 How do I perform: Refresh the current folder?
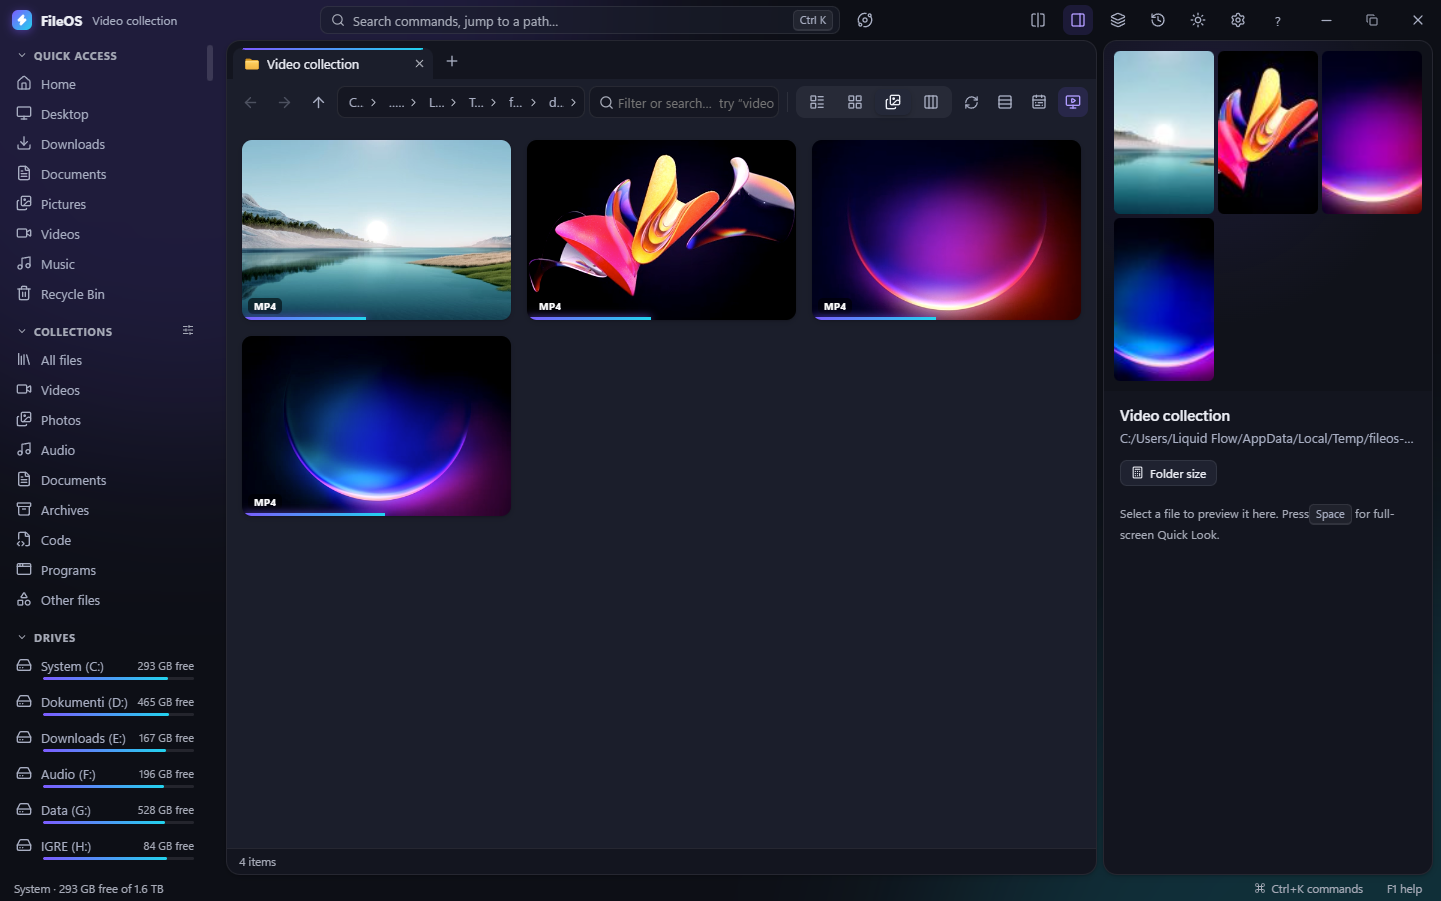[x=971, y=102]
